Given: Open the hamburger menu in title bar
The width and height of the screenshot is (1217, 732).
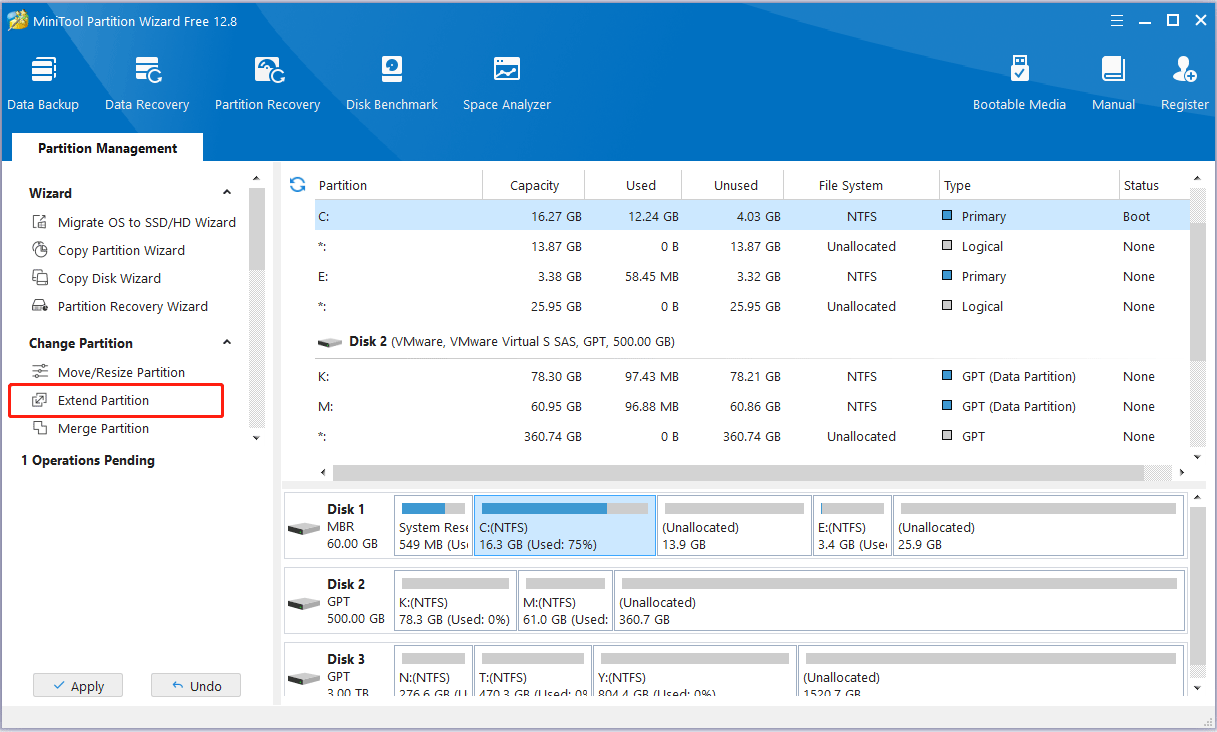Looking at the screenshot, I should point(1117,20).
